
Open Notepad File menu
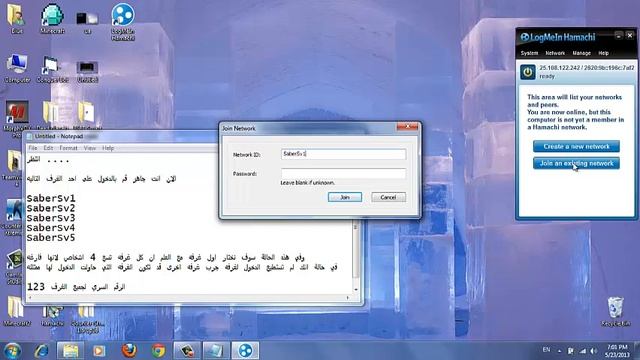(x=33, y=148)
